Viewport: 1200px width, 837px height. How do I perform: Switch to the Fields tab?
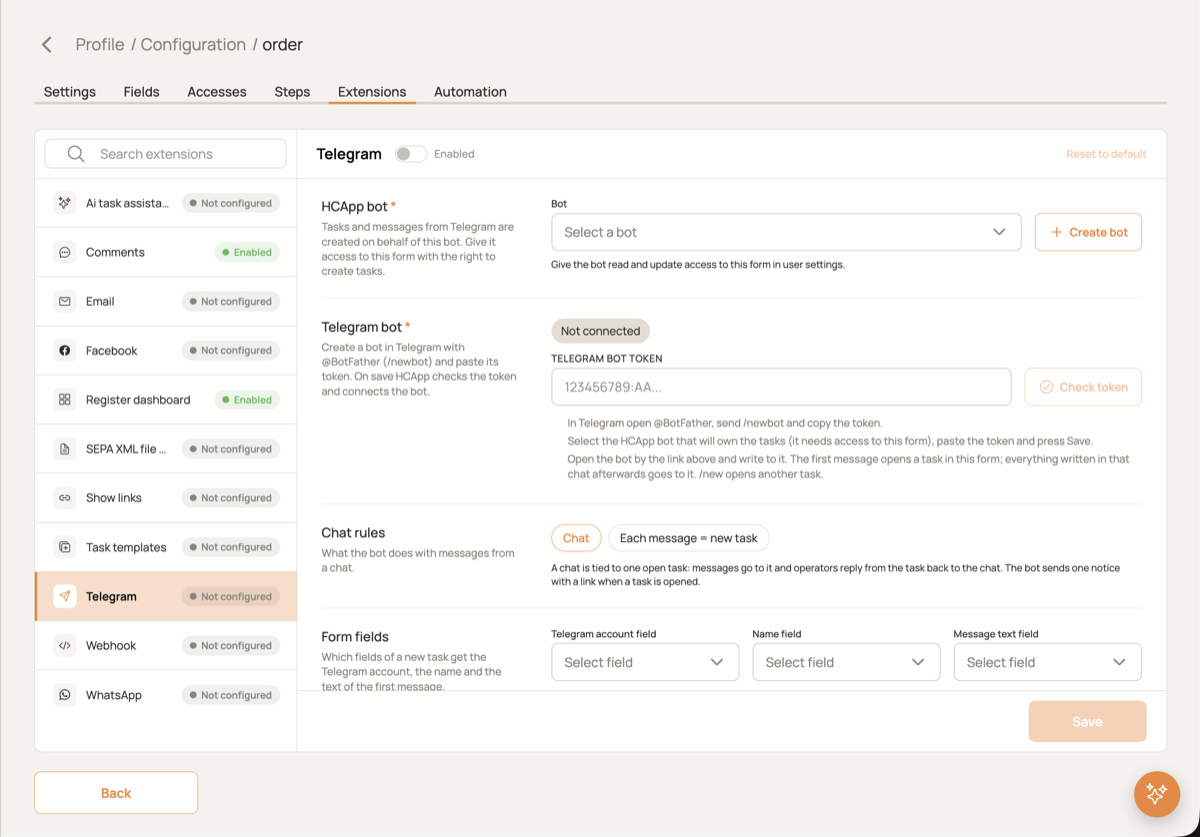pyautogui.click(x=142, y=92)
